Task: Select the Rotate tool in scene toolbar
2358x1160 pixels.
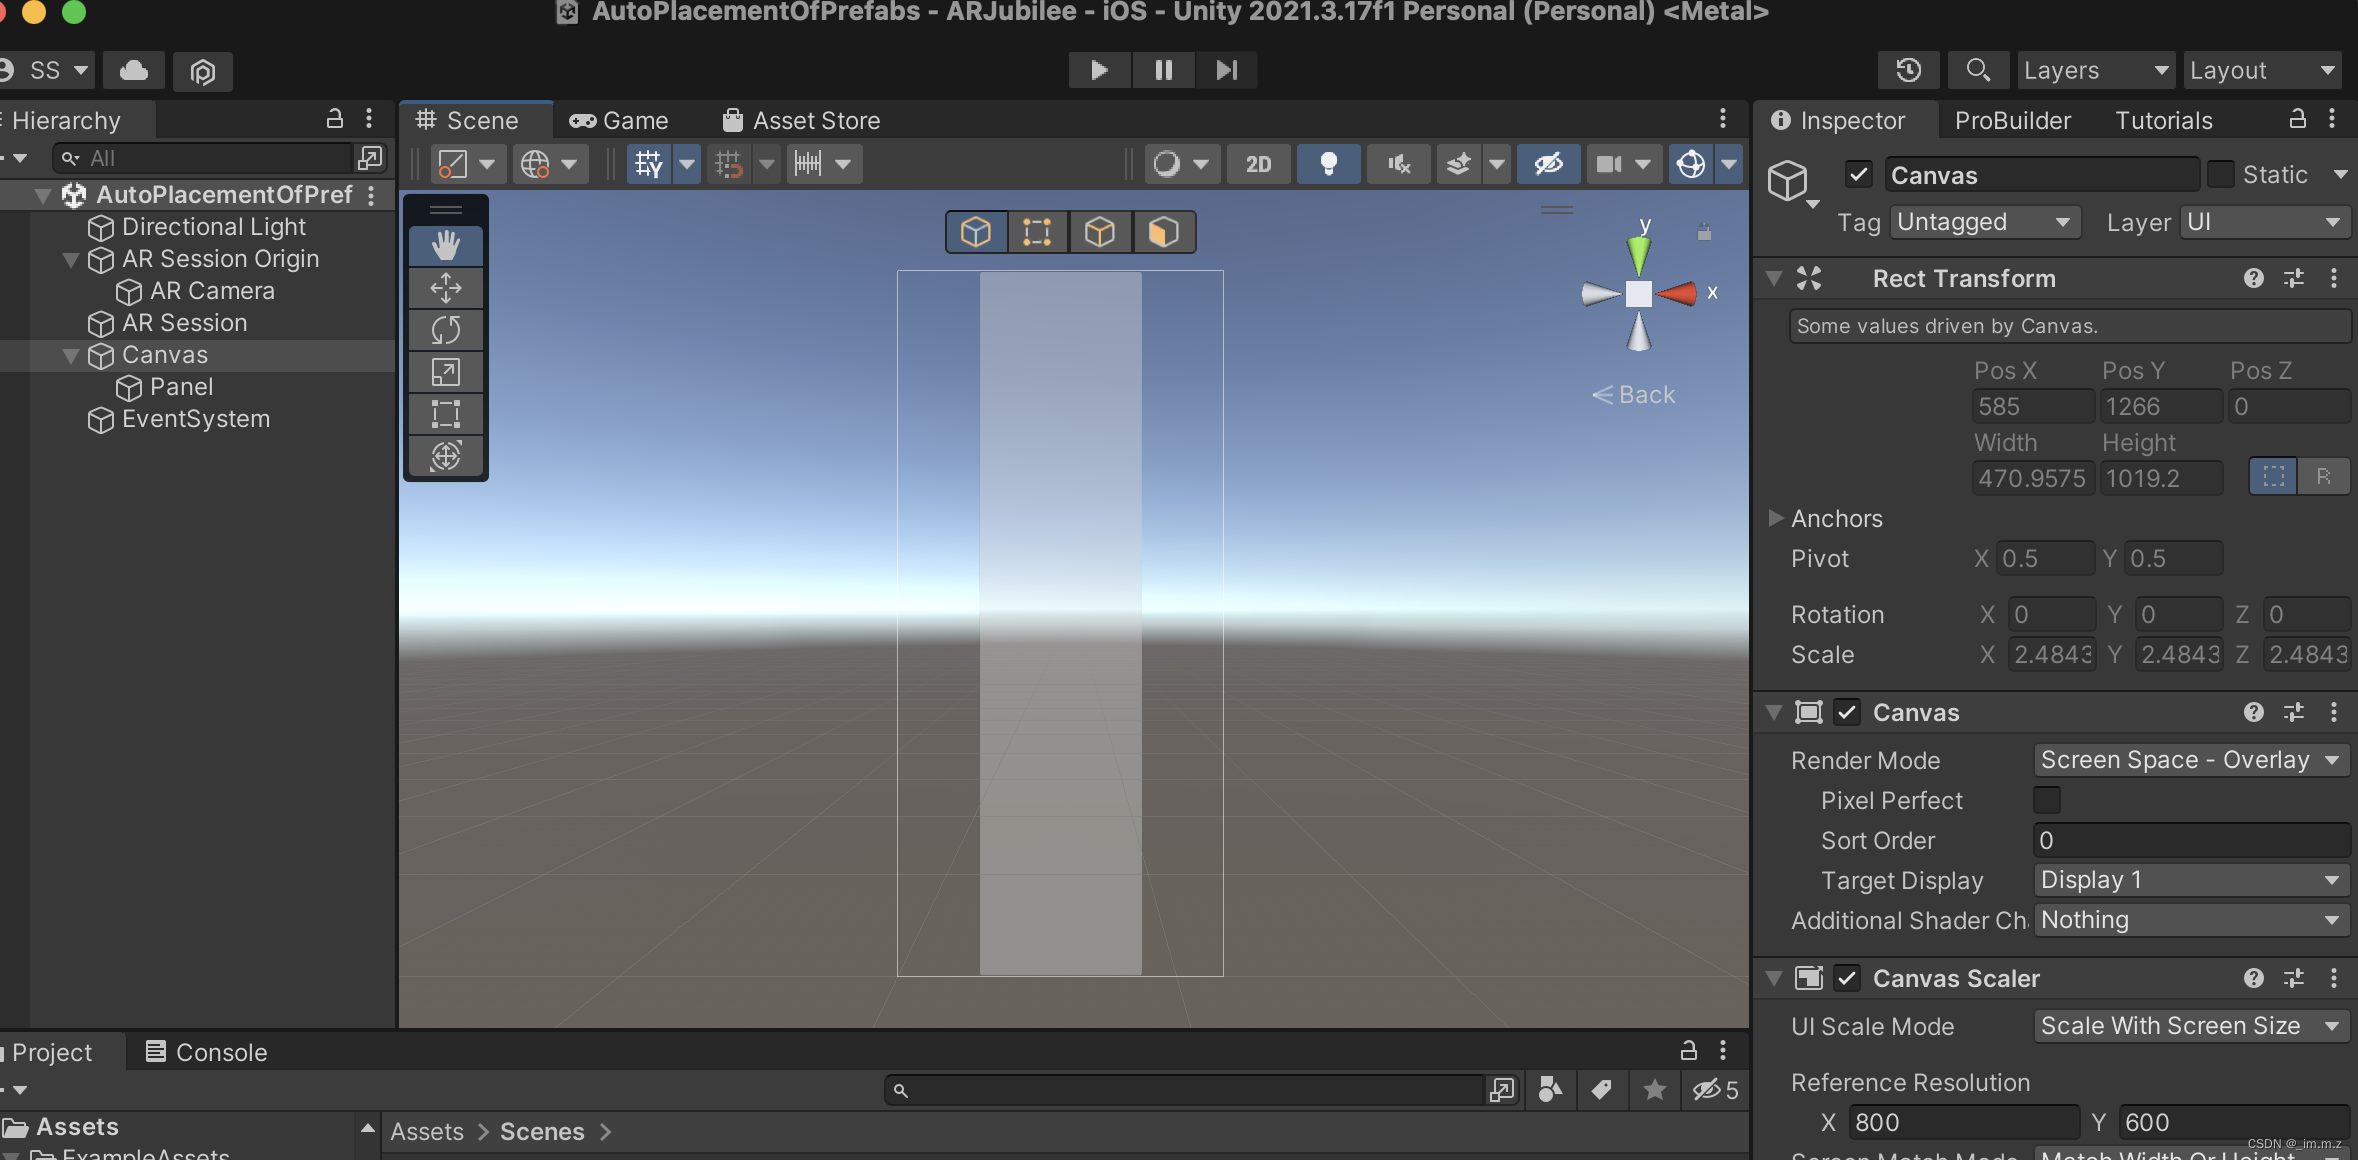Action: (x=445, y=330)
